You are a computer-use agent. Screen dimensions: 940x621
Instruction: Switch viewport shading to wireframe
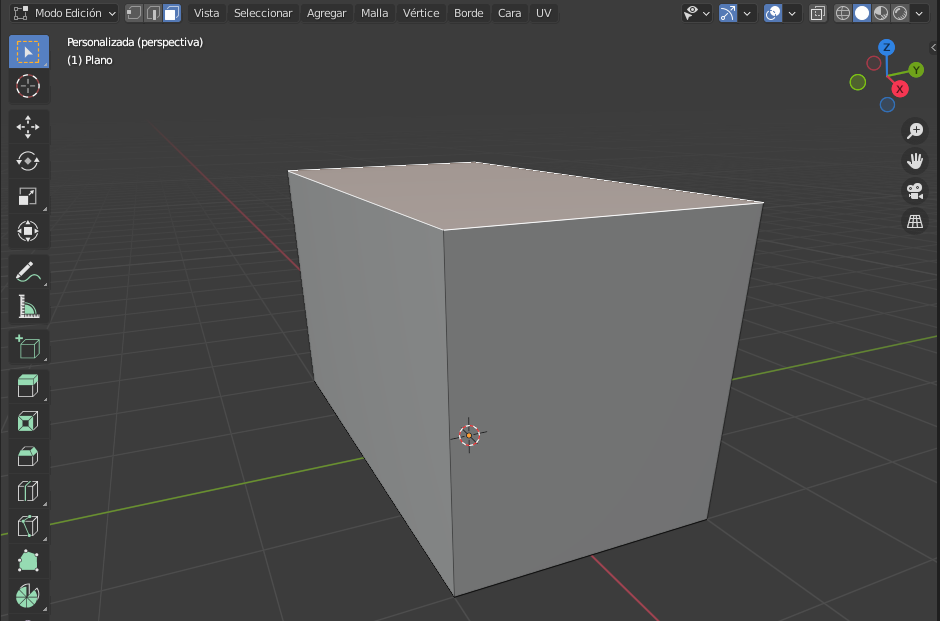843,13
